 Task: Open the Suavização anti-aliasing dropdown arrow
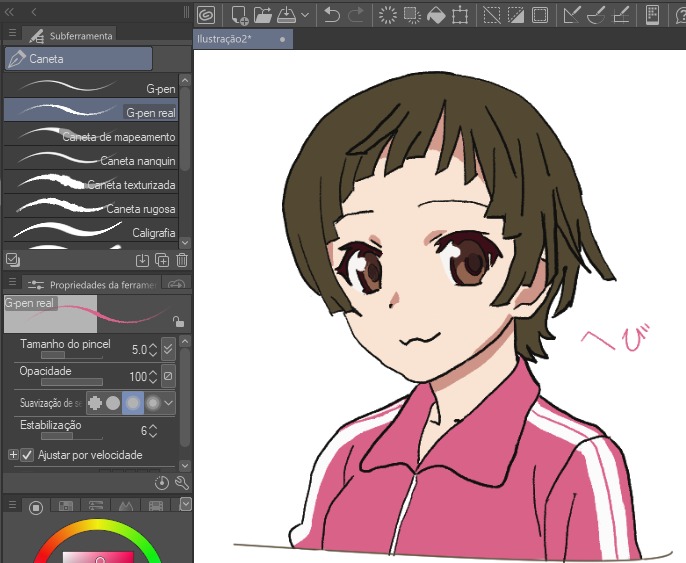tap(168, 403)
